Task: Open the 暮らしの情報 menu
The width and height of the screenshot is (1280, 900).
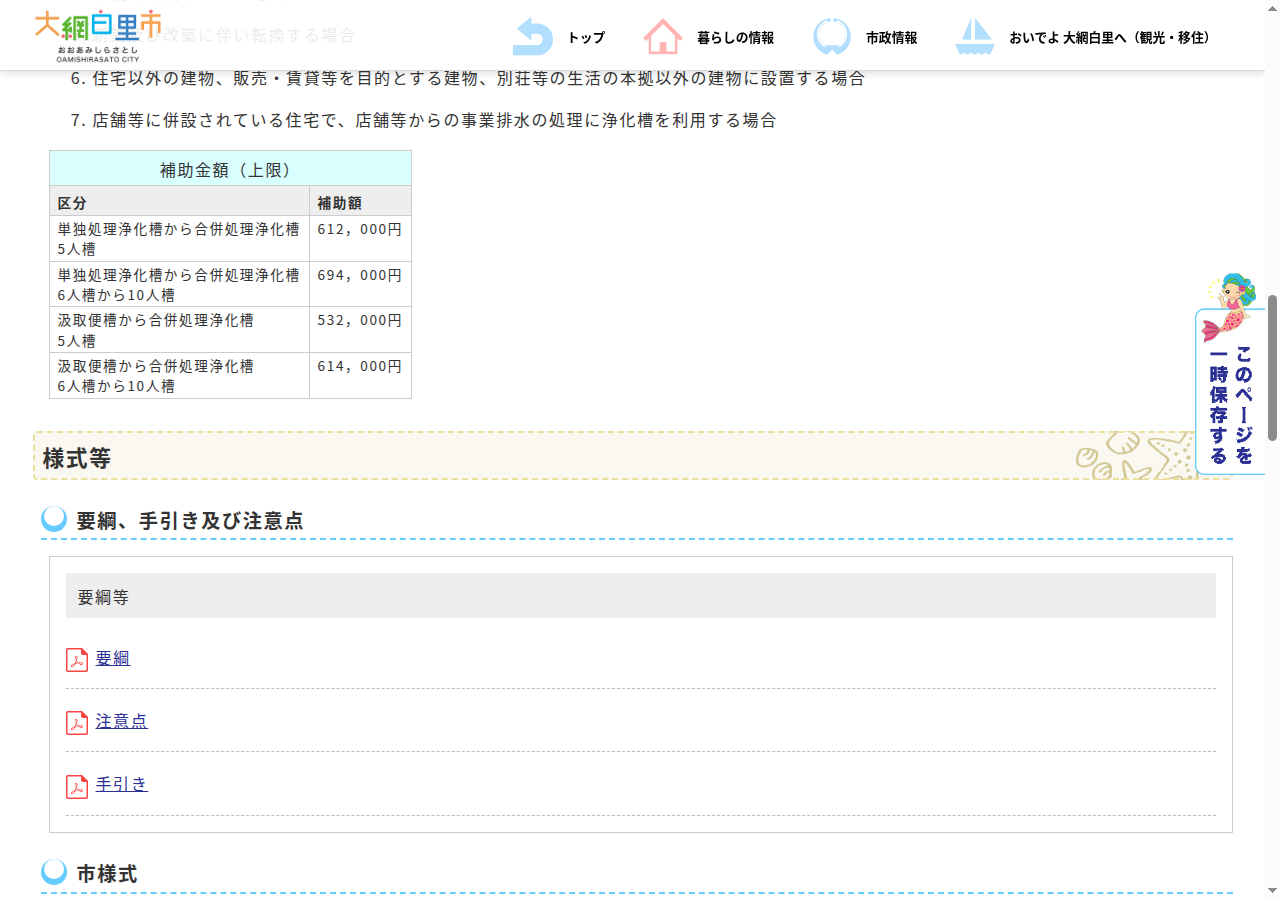Action: (735, 38)
